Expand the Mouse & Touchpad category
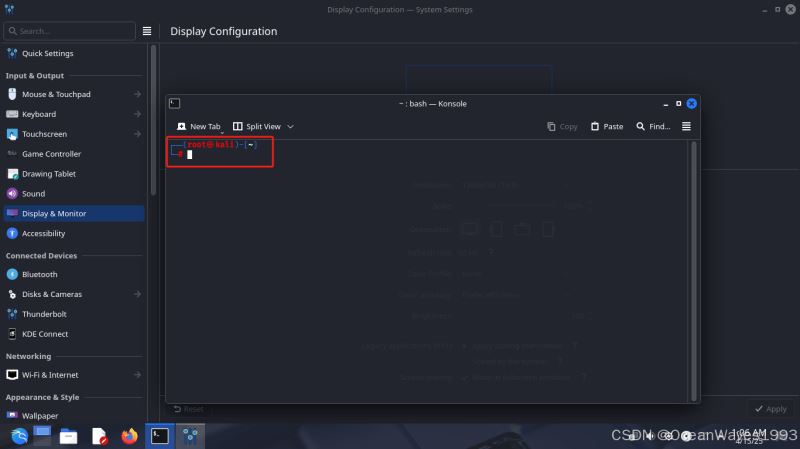 pyautogui.click(x=137, y=94)
